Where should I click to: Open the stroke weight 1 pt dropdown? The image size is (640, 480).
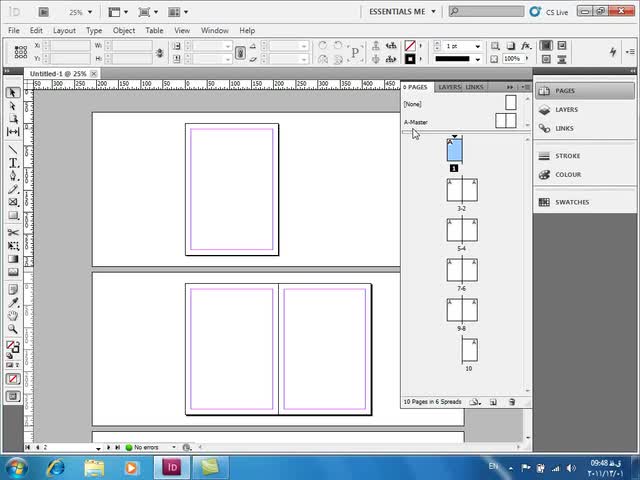point(478,46)
